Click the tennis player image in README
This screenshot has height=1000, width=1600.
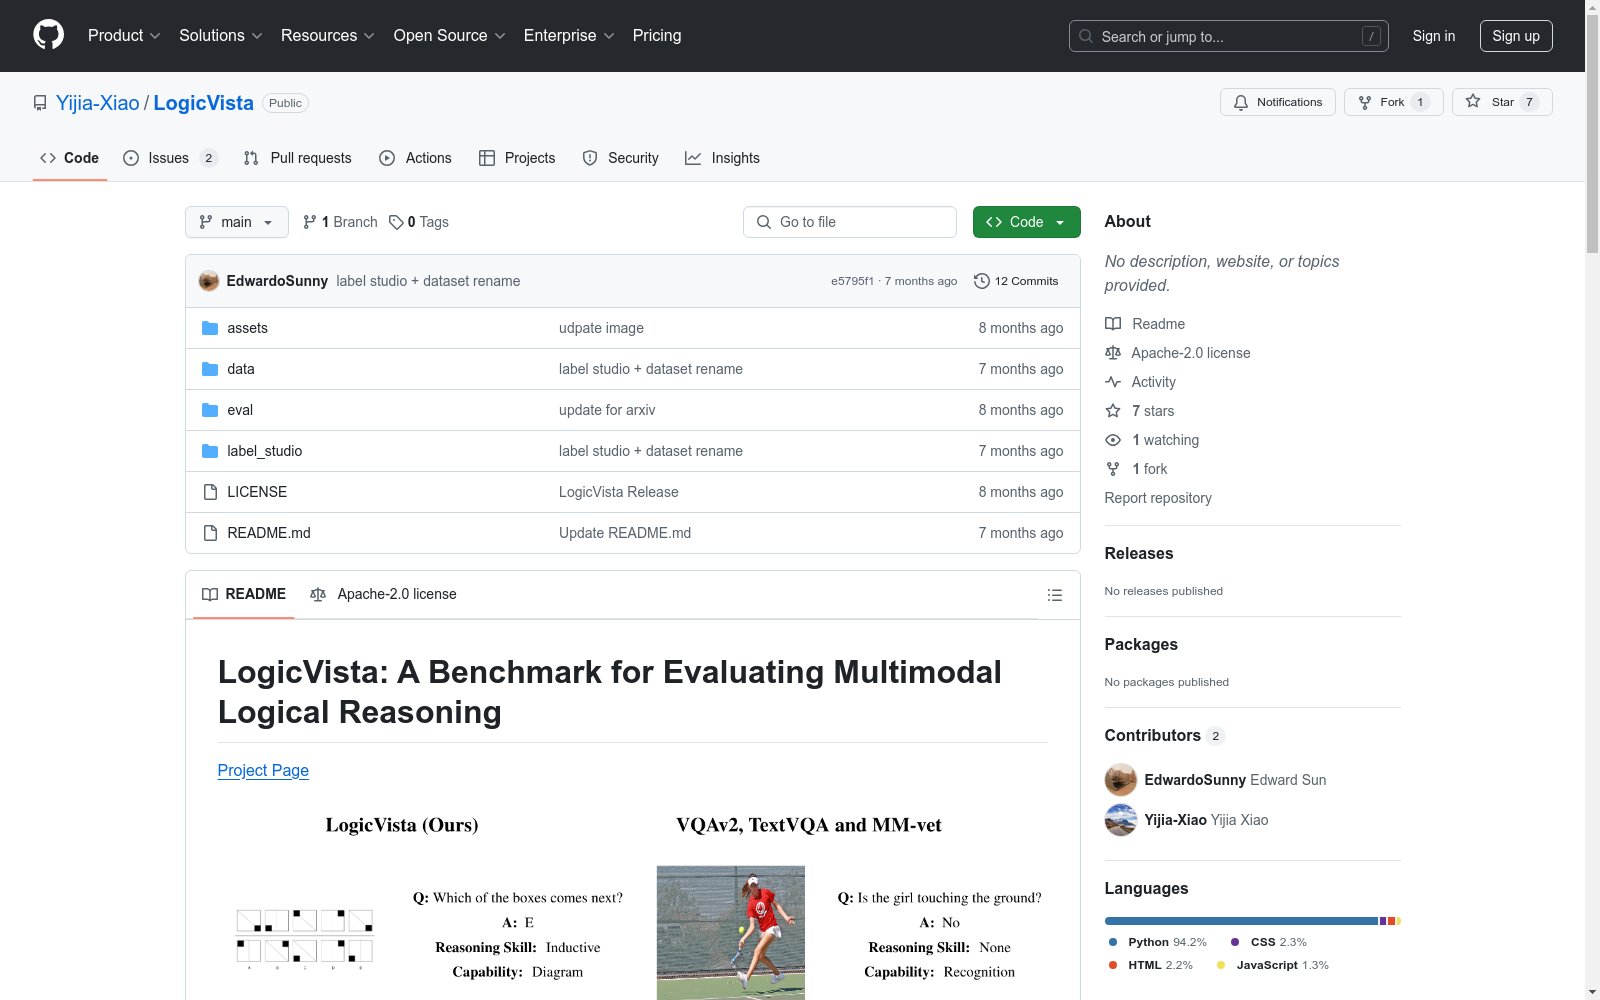coord(731,932)
